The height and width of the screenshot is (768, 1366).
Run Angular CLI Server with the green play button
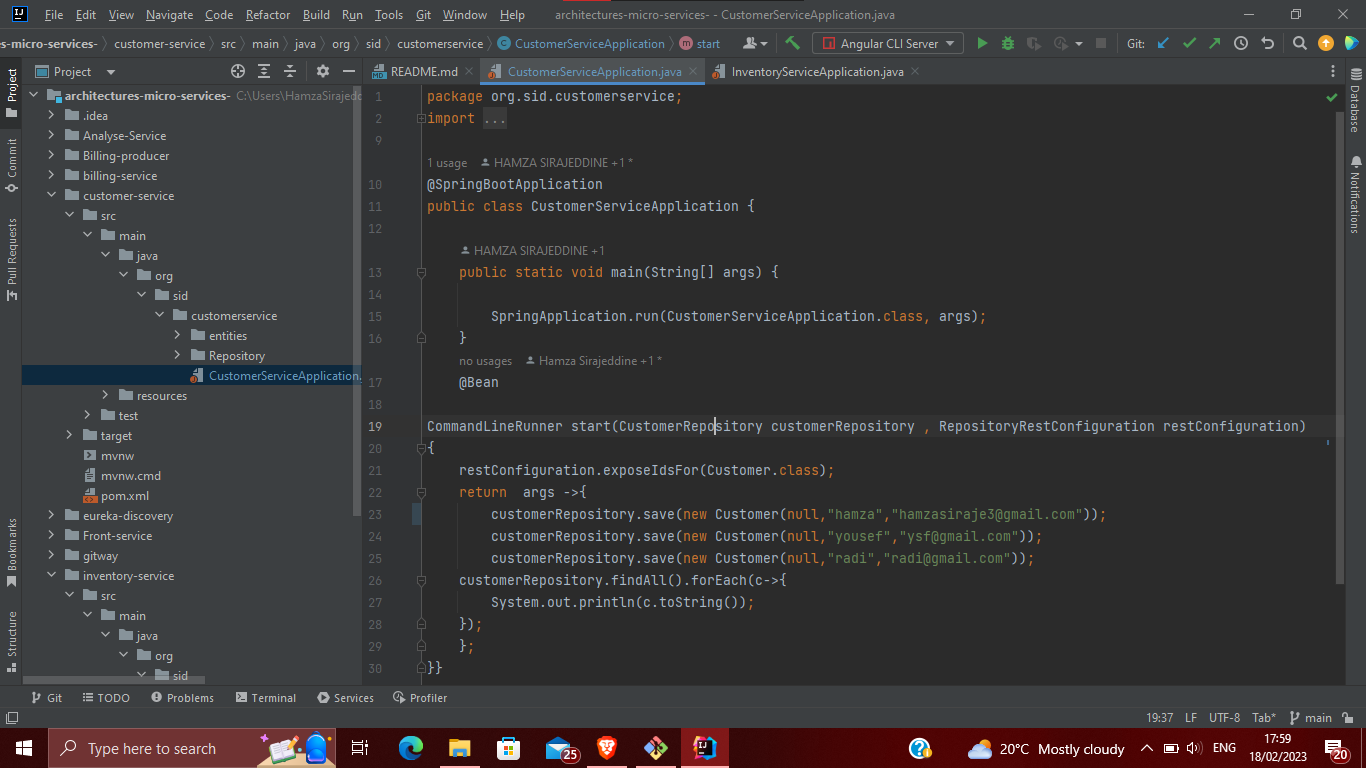982,43
